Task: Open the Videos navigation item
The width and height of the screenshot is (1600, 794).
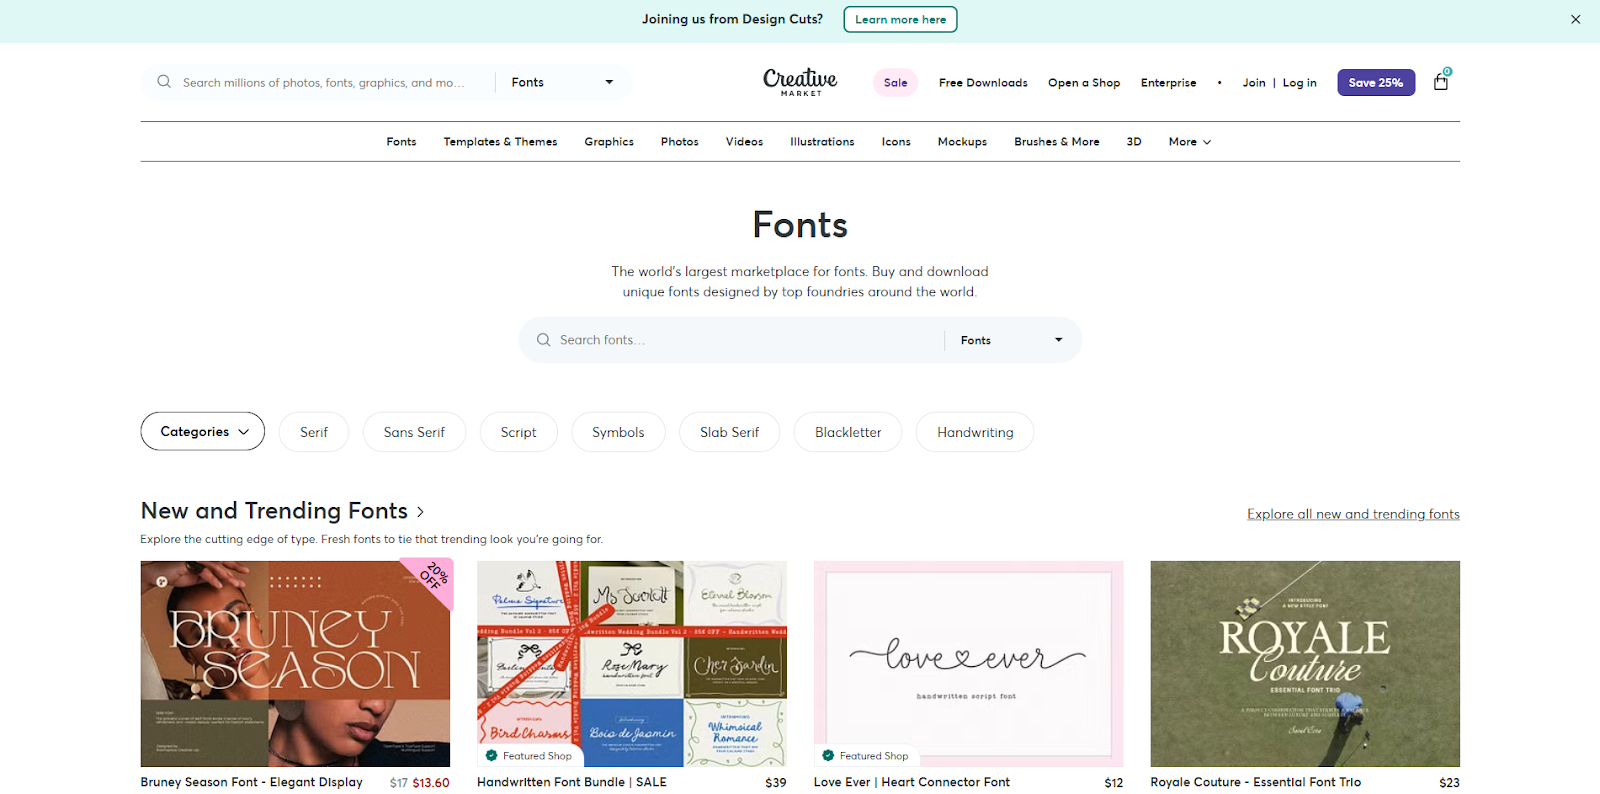Action: (x=744, y=142)
